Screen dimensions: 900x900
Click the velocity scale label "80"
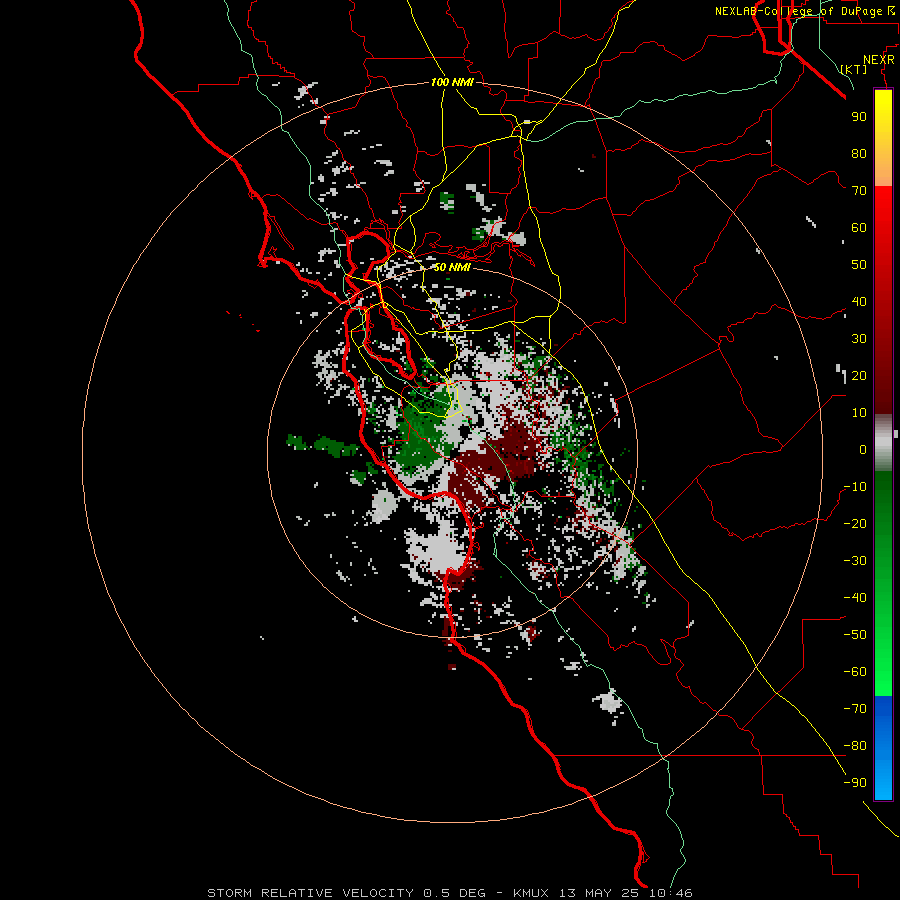(859, 154)
